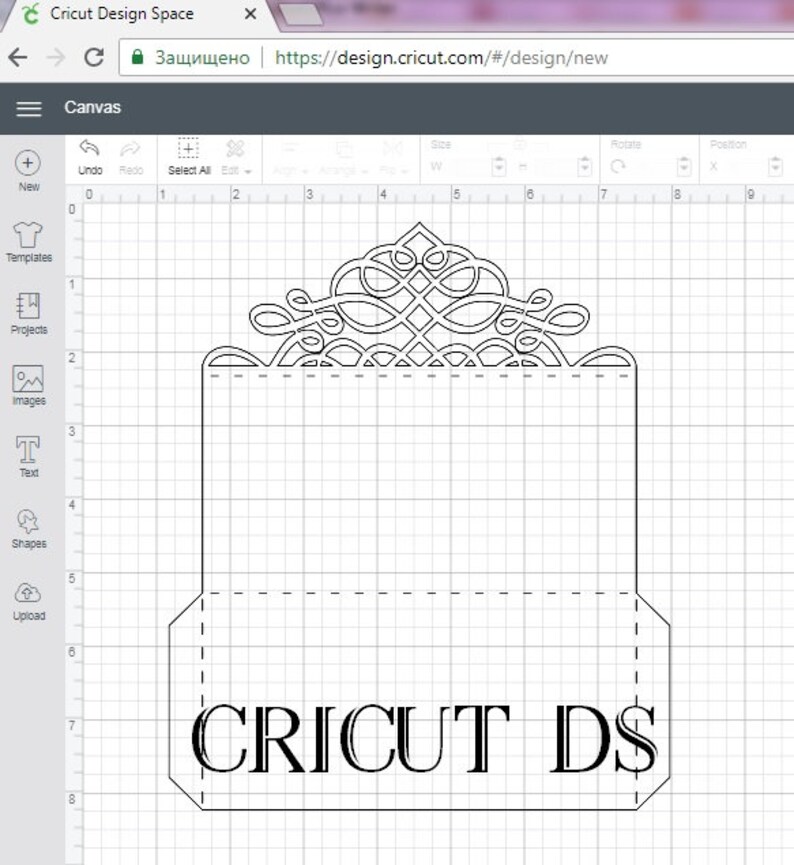Open the Edit dropdown
Screen dimensions: 794x865
pos(236,157)
